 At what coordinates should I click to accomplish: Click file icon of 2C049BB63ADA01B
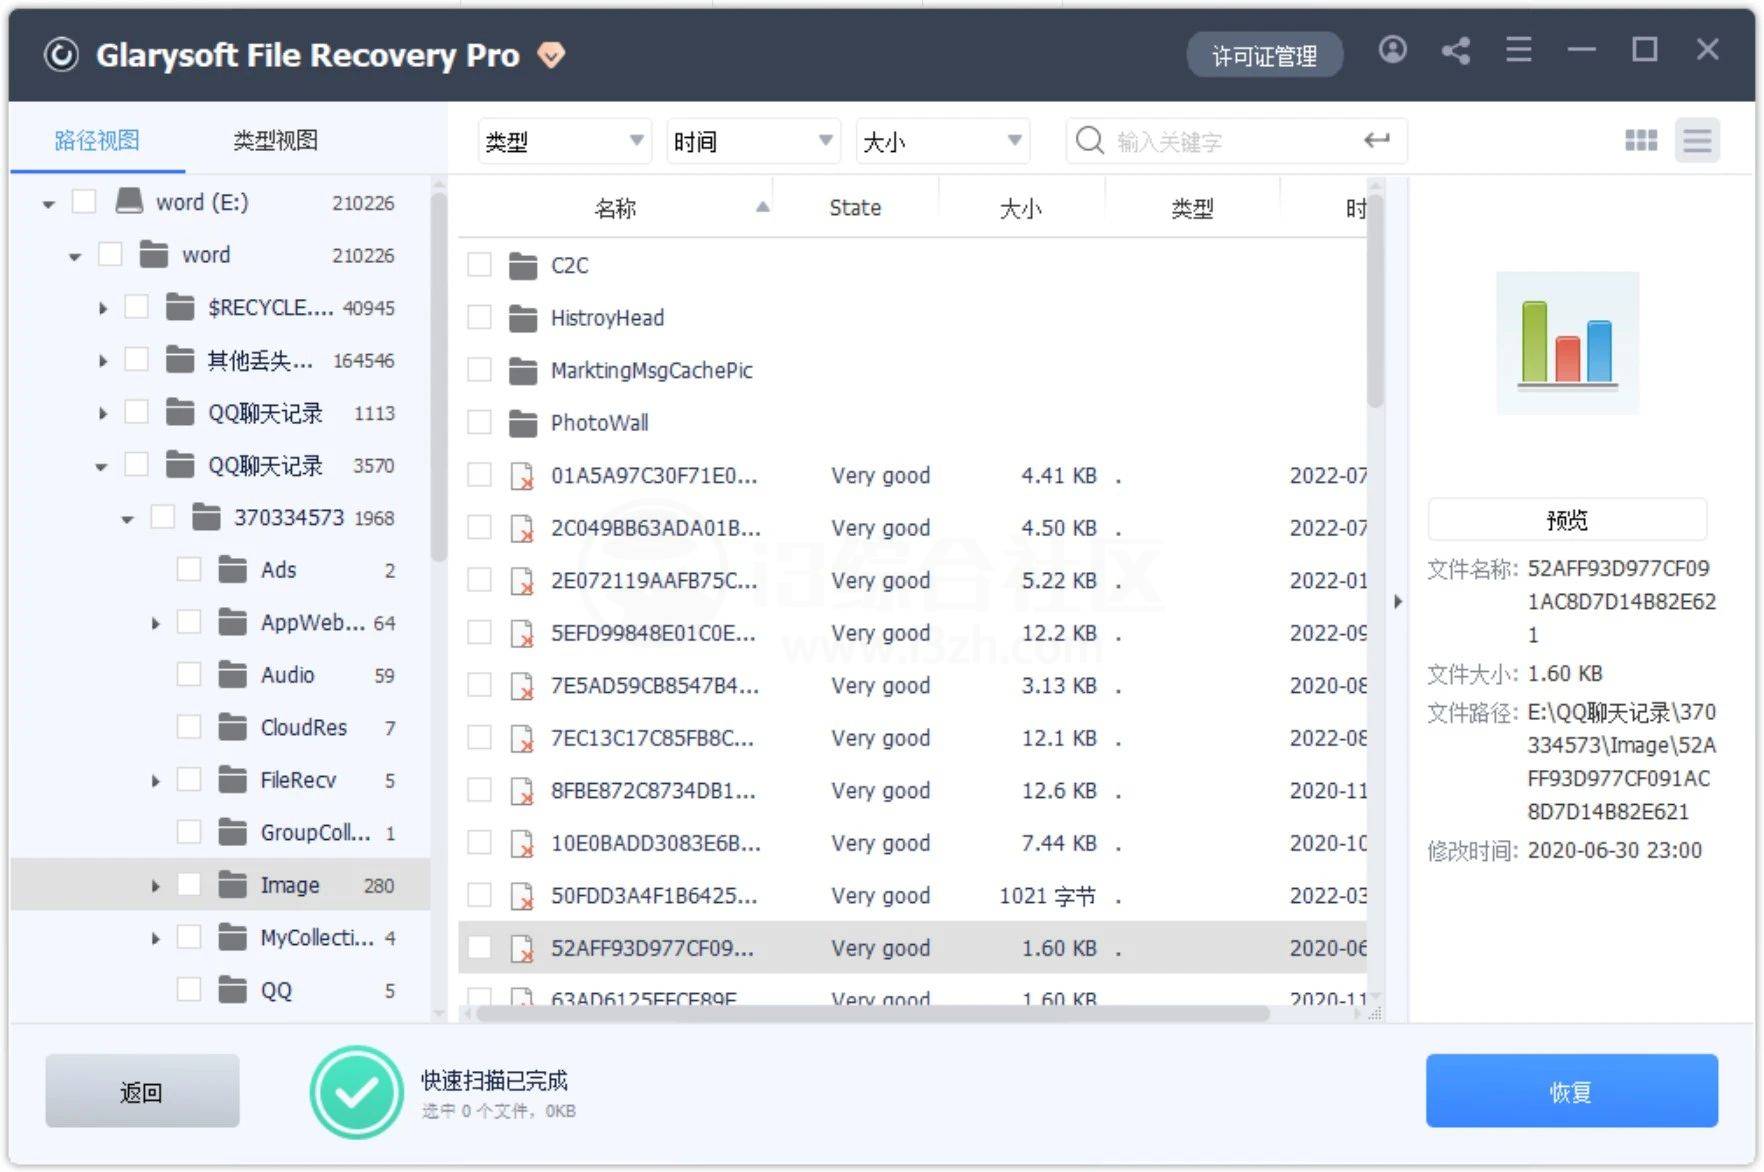coord(522,529)
